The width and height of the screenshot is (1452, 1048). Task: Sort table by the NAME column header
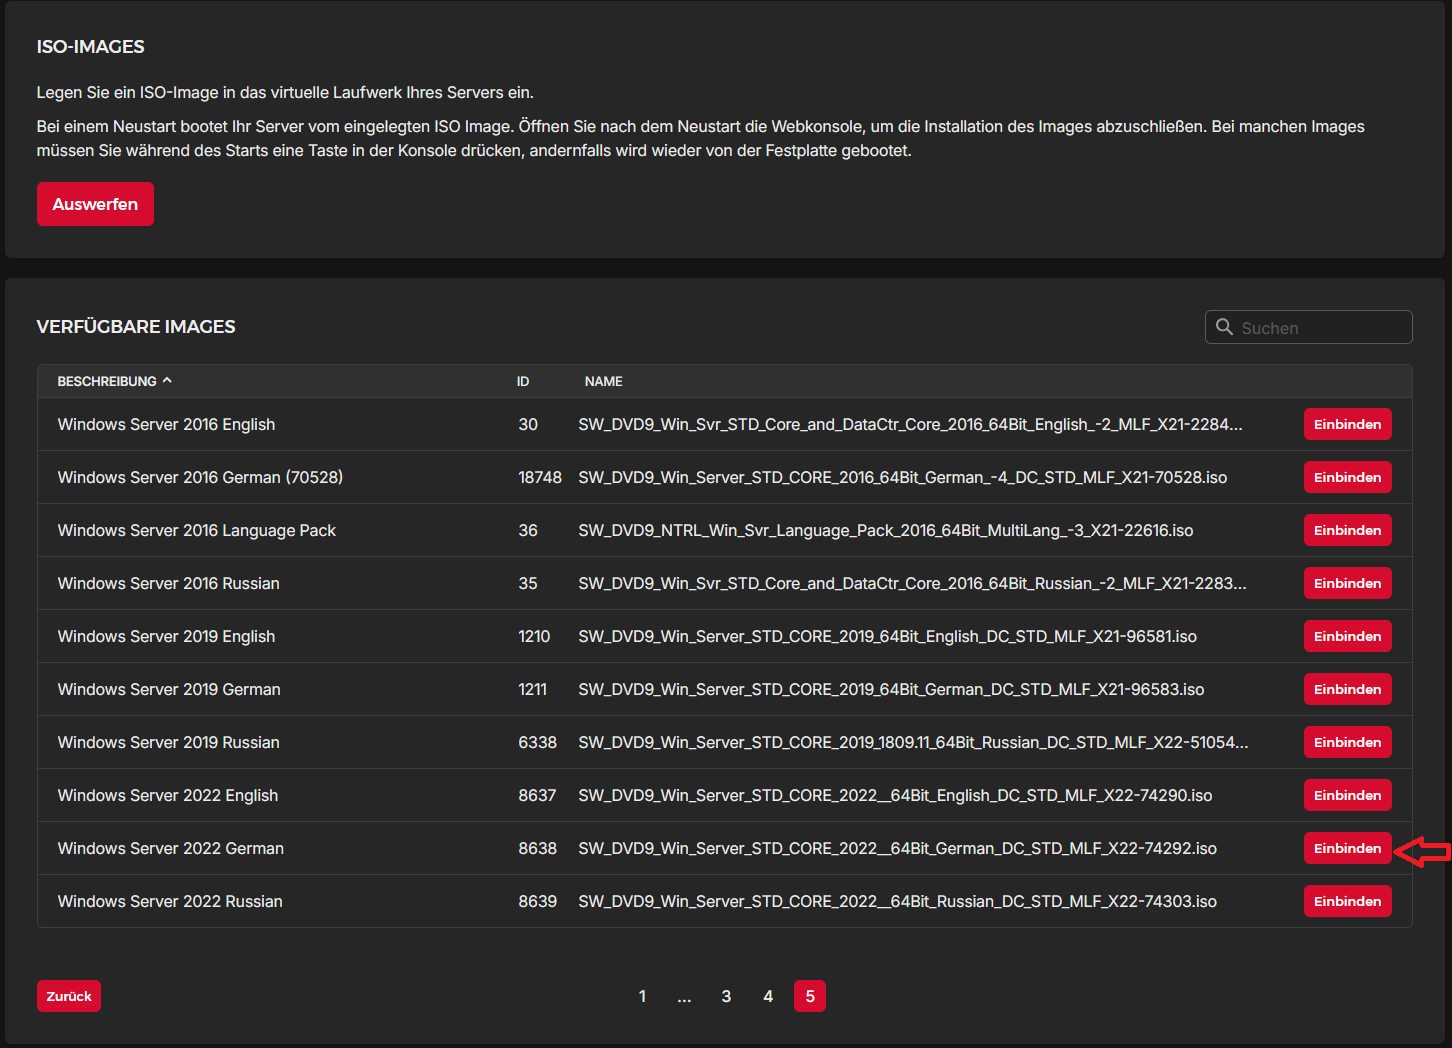pos(604,381)
